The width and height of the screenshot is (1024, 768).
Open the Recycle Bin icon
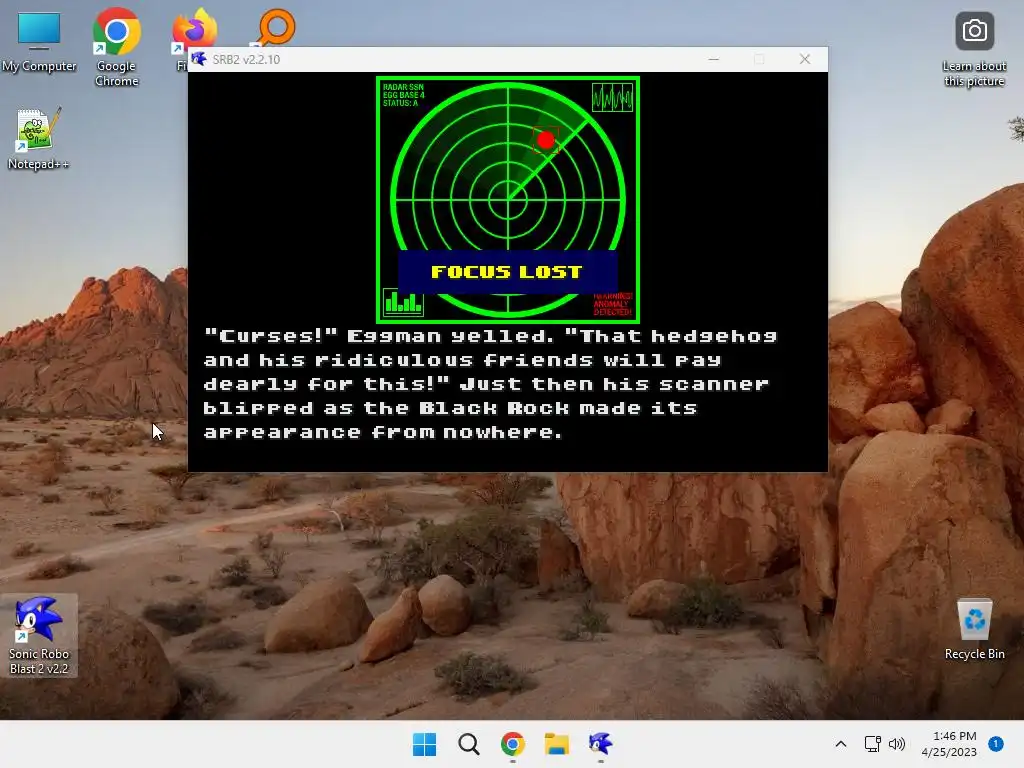click(974, 629)
